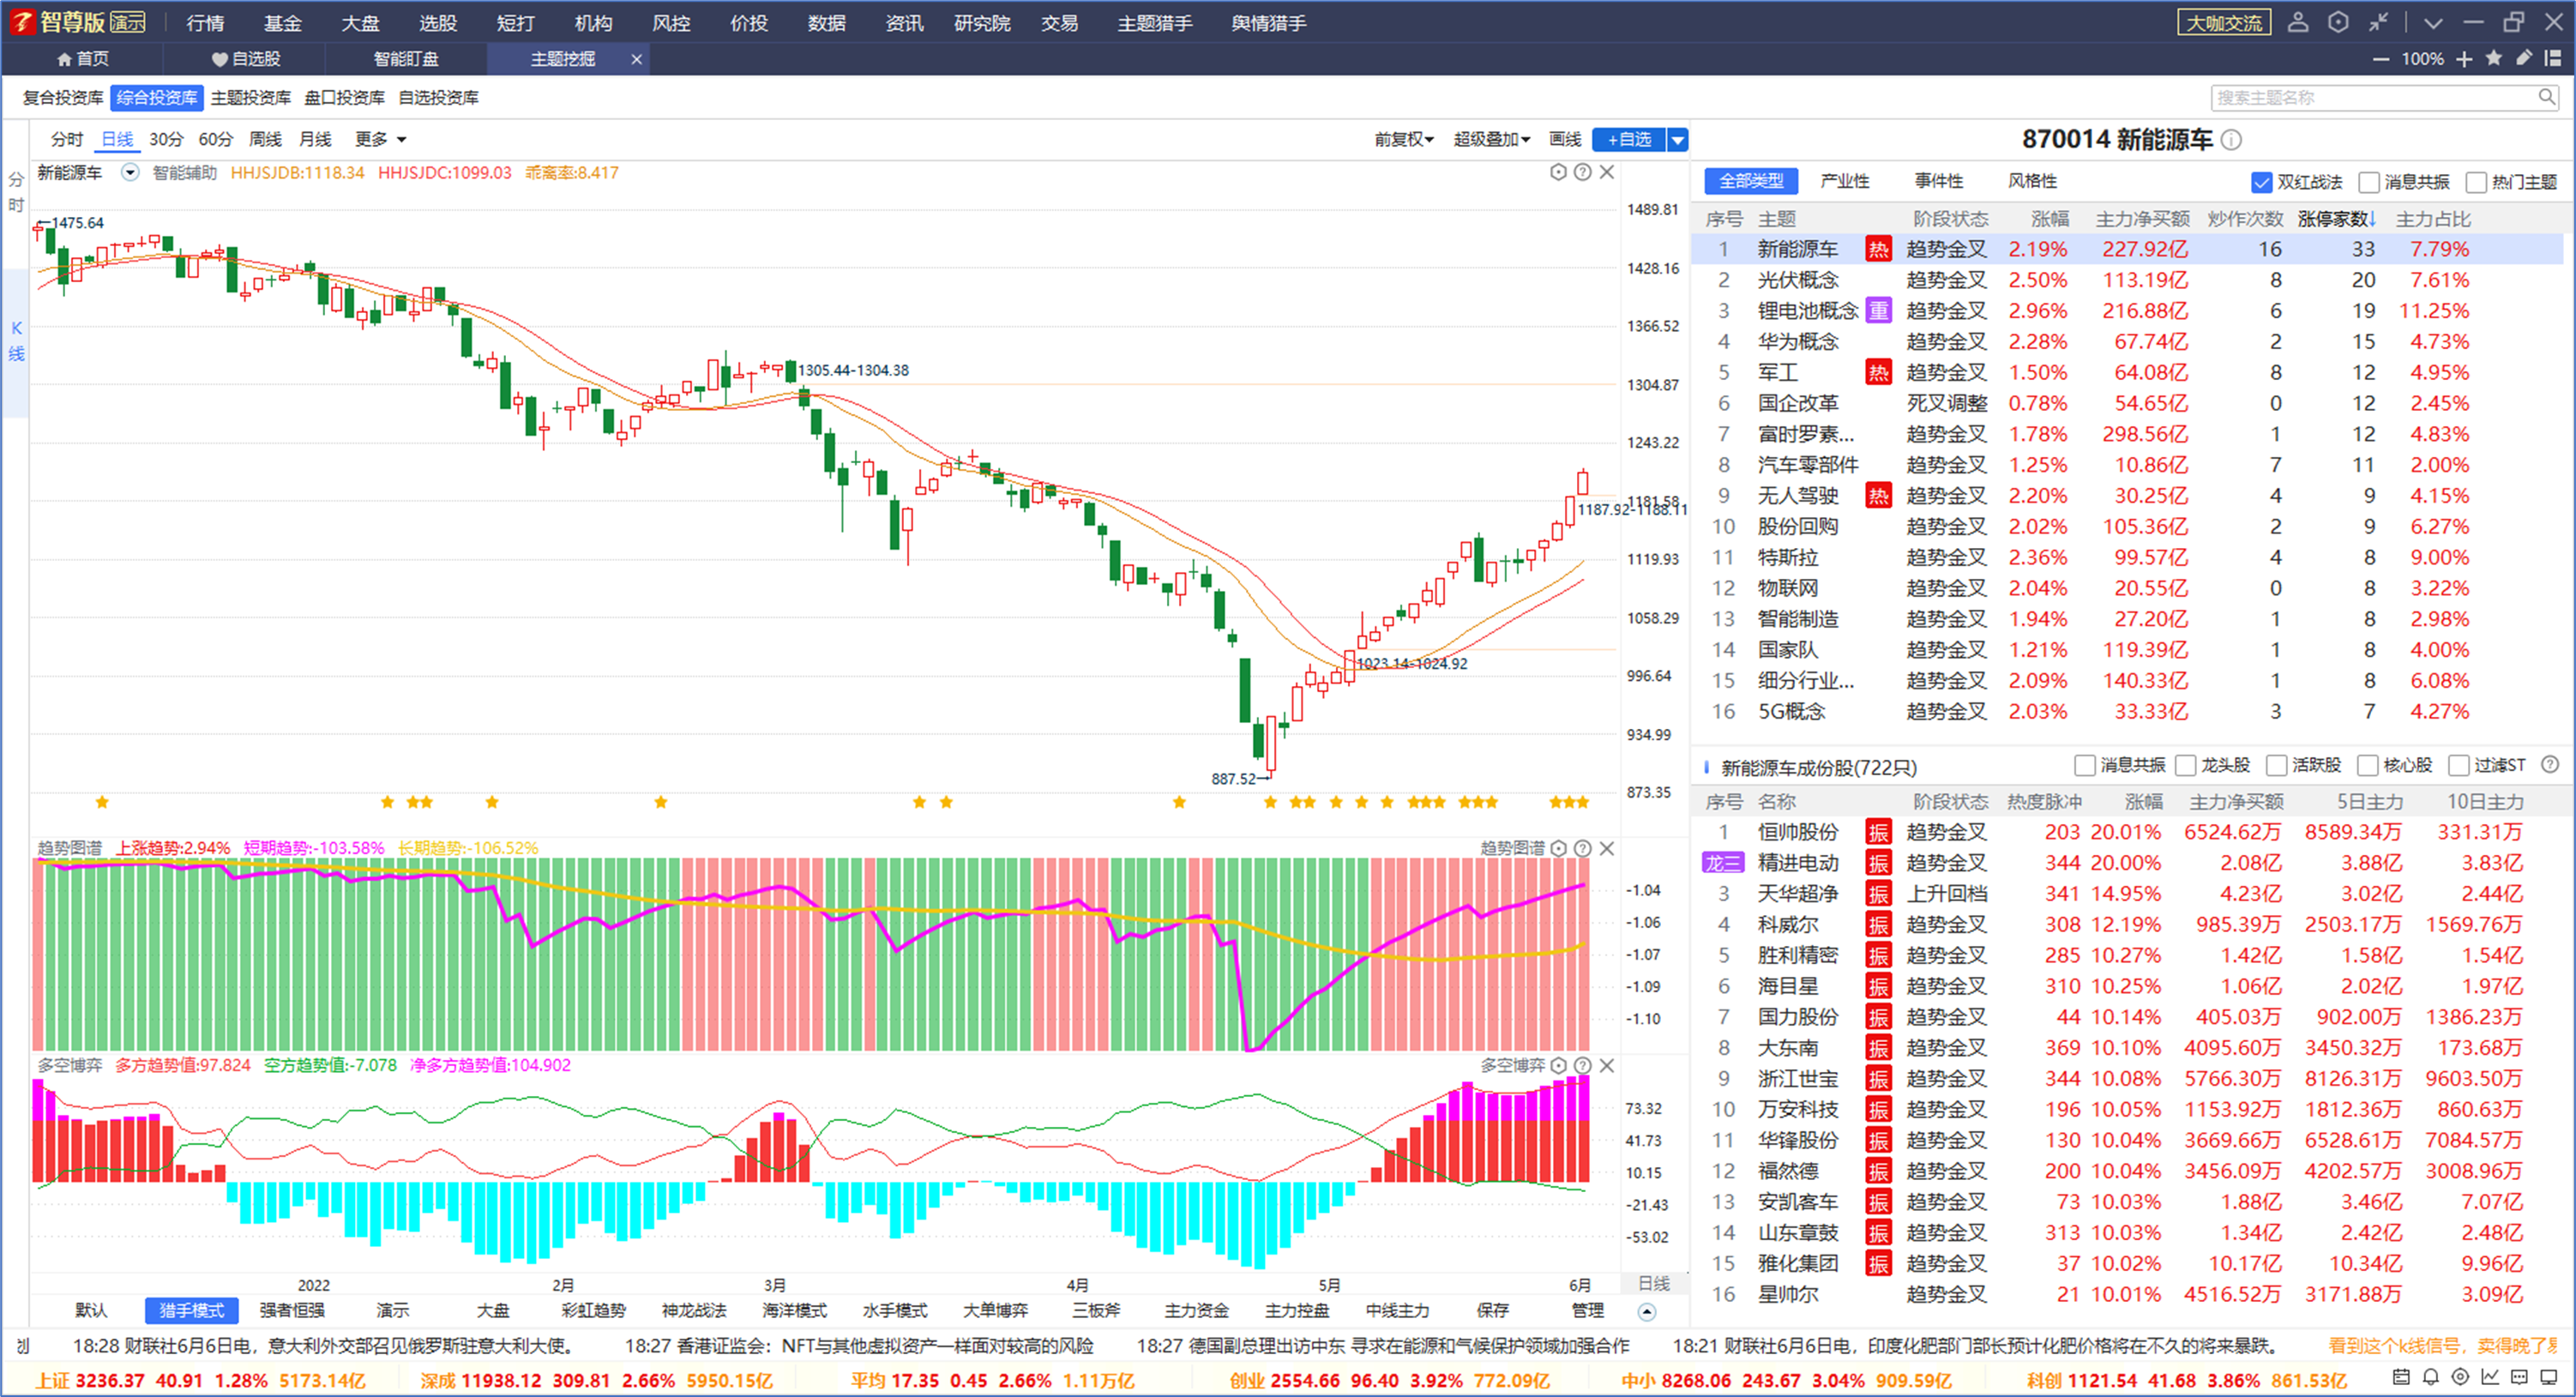Enable 消息共振 checkbox in constituent stocks header
The width and height of the screenshot is (2576, 1397).
pyautogui.click(x=2085, y=766)
